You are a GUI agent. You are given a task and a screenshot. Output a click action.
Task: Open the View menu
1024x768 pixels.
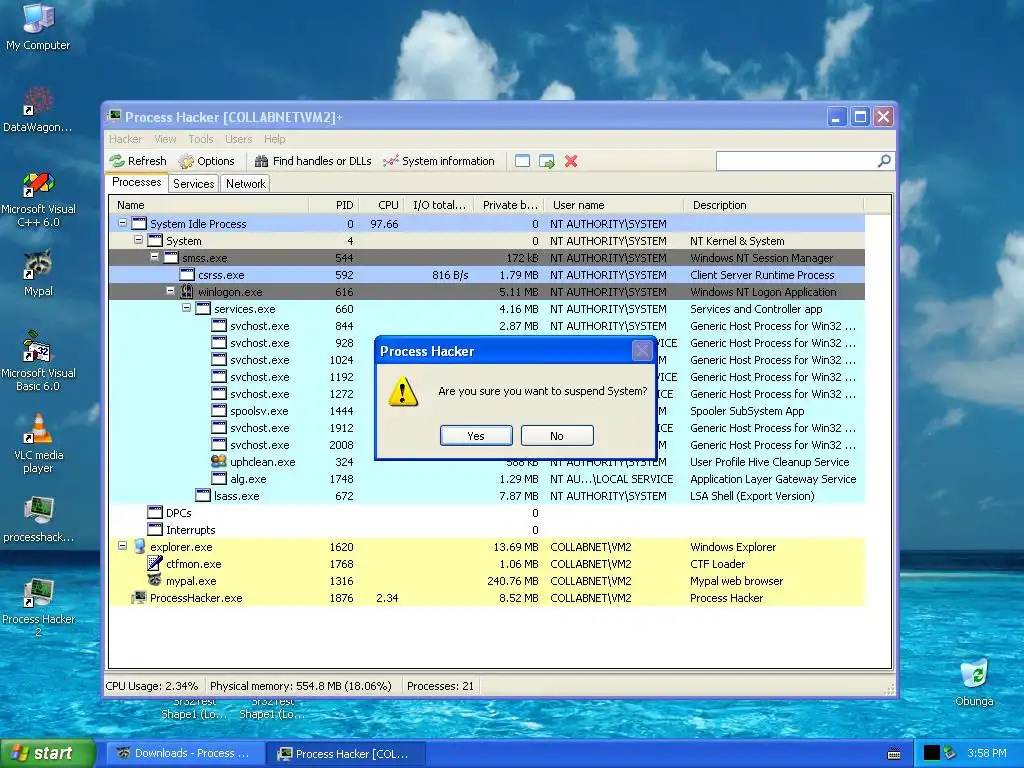[165, 139]
